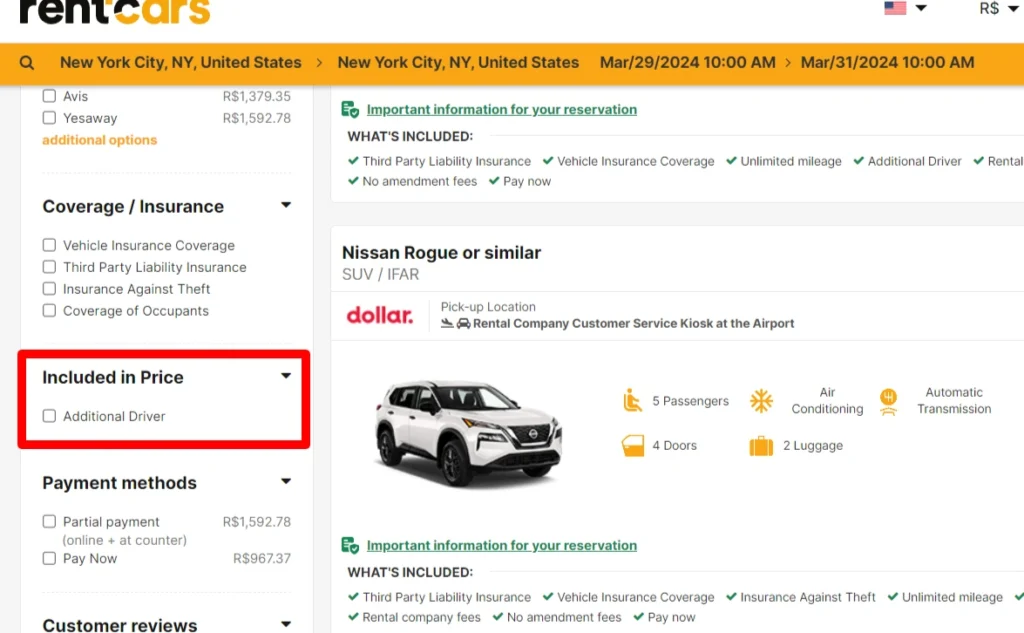Enable the Avis supplier checkbox
1024x633 pixels.
click(48, 96)
